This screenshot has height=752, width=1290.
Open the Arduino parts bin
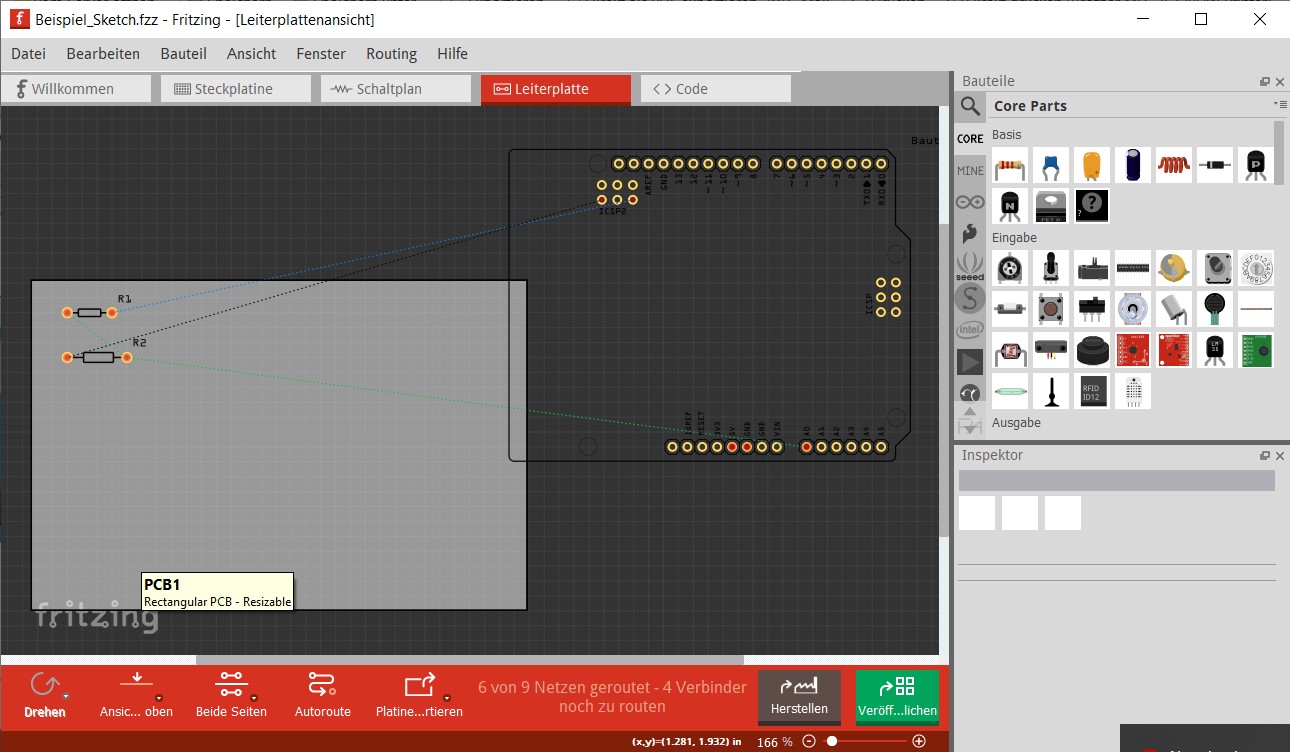pyautogui.click(x=970, y=202)
